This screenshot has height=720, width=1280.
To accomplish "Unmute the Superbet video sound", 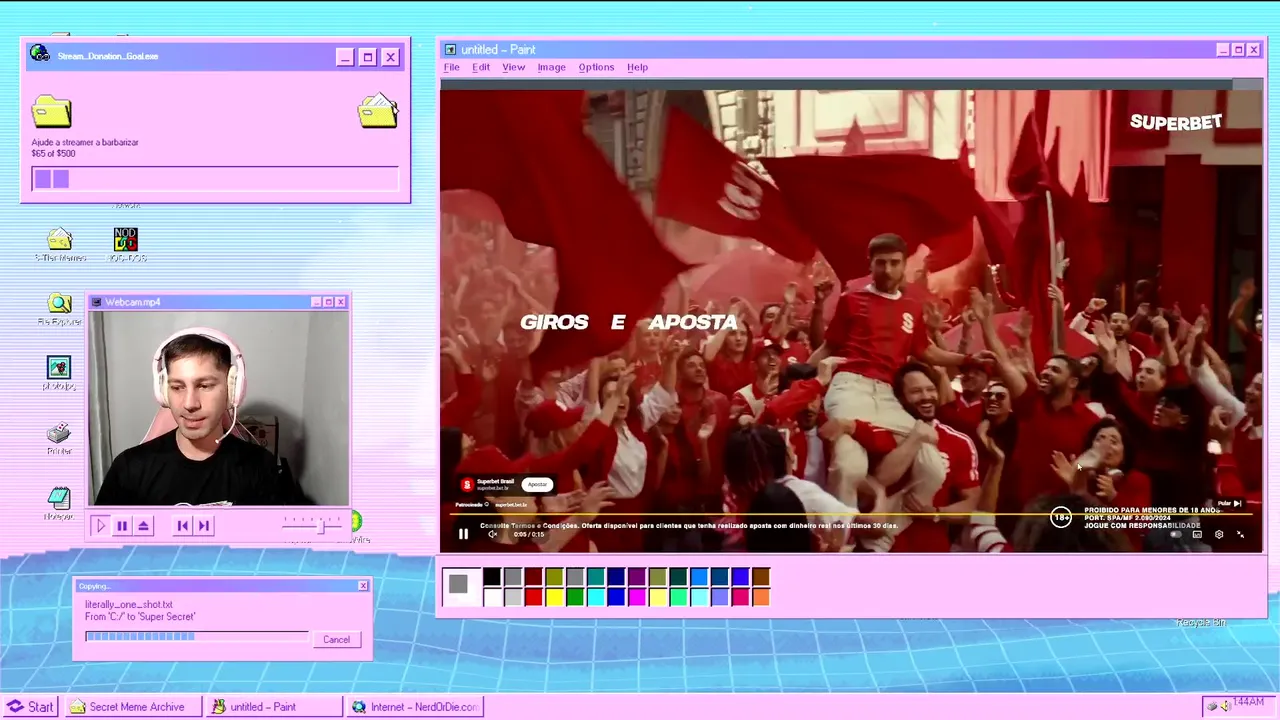I will pyautogui.click(x=492, y=534).
